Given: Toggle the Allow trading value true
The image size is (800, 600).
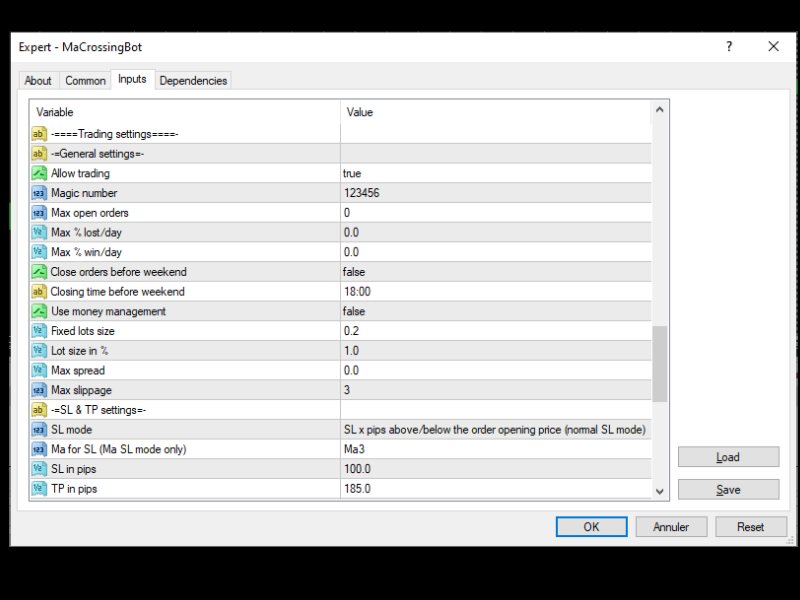Looking at the screenshot, I should pyautogui.click(x=496, y=173).
